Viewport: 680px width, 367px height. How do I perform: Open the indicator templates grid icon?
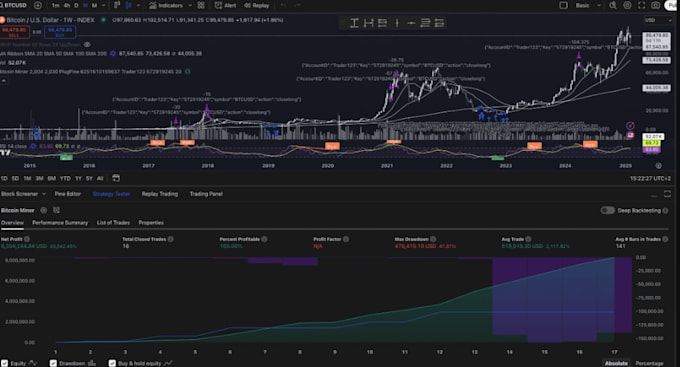(x=201, y=5)
